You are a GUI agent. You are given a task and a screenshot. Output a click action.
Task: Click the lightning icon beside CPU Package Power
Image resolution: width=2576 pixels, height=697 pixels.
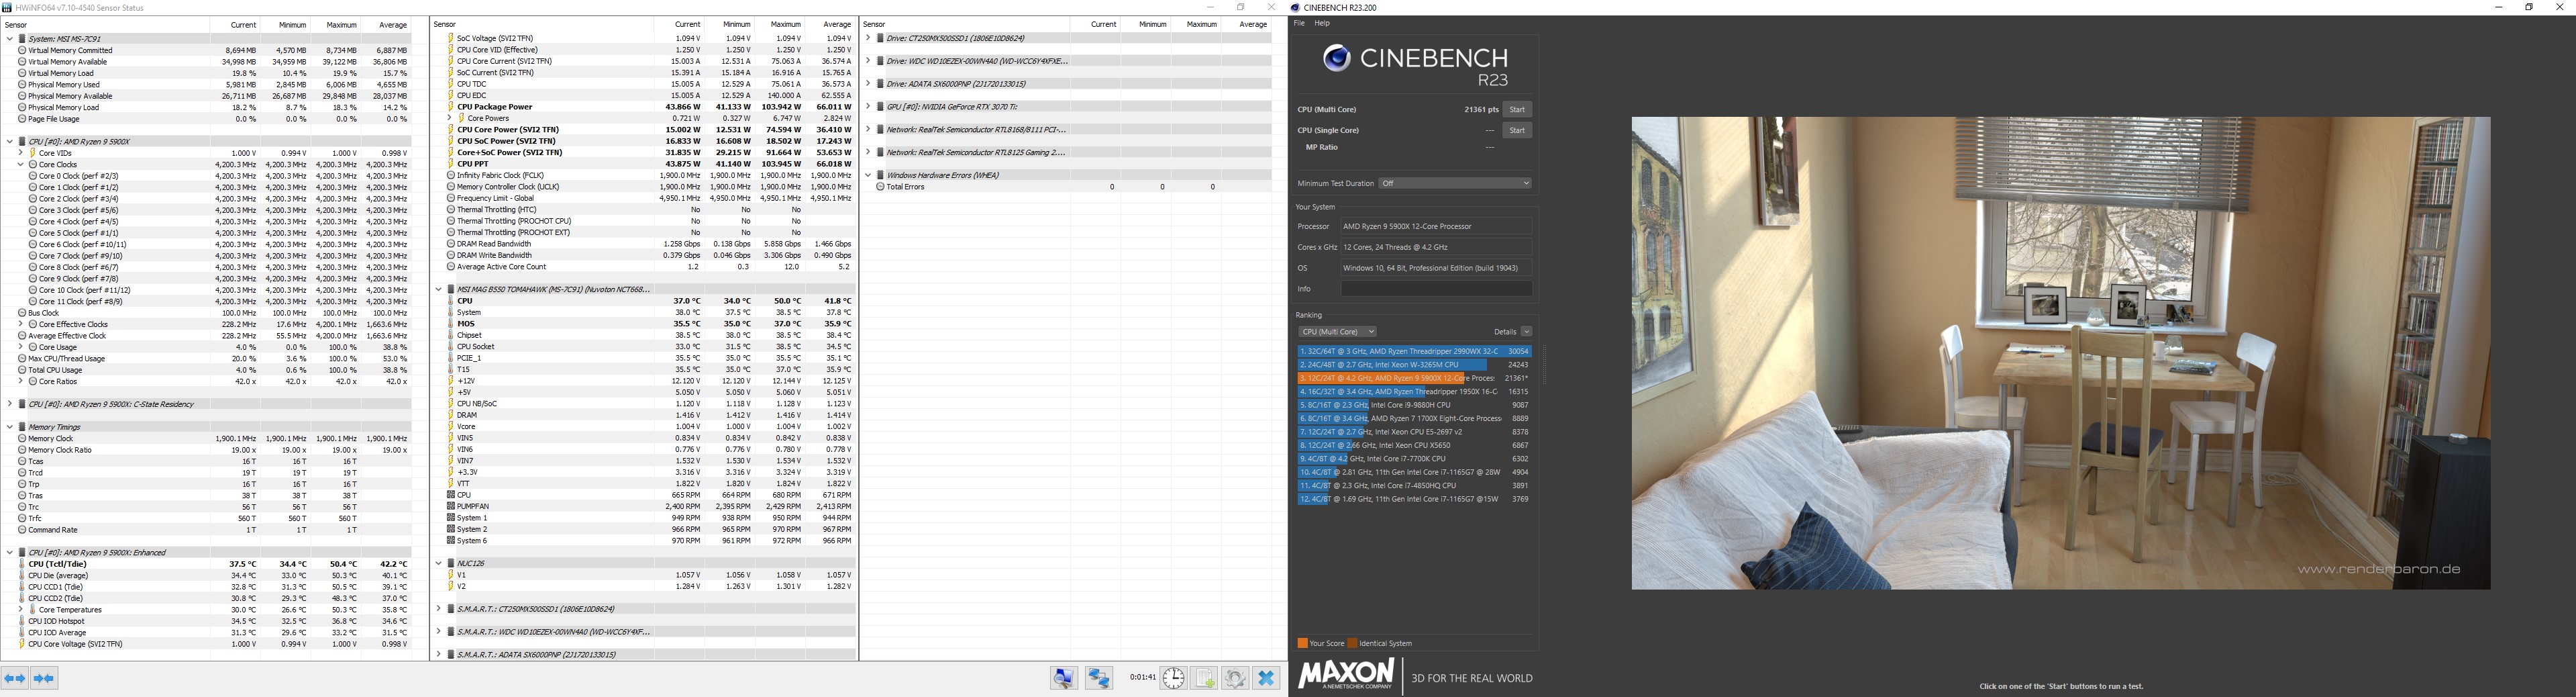pos(451,107)
